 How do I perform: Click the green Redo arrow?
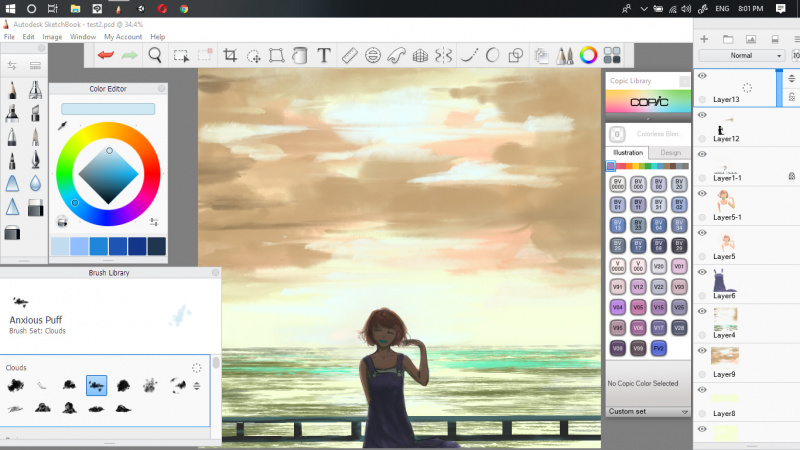[x=130, y=55]
